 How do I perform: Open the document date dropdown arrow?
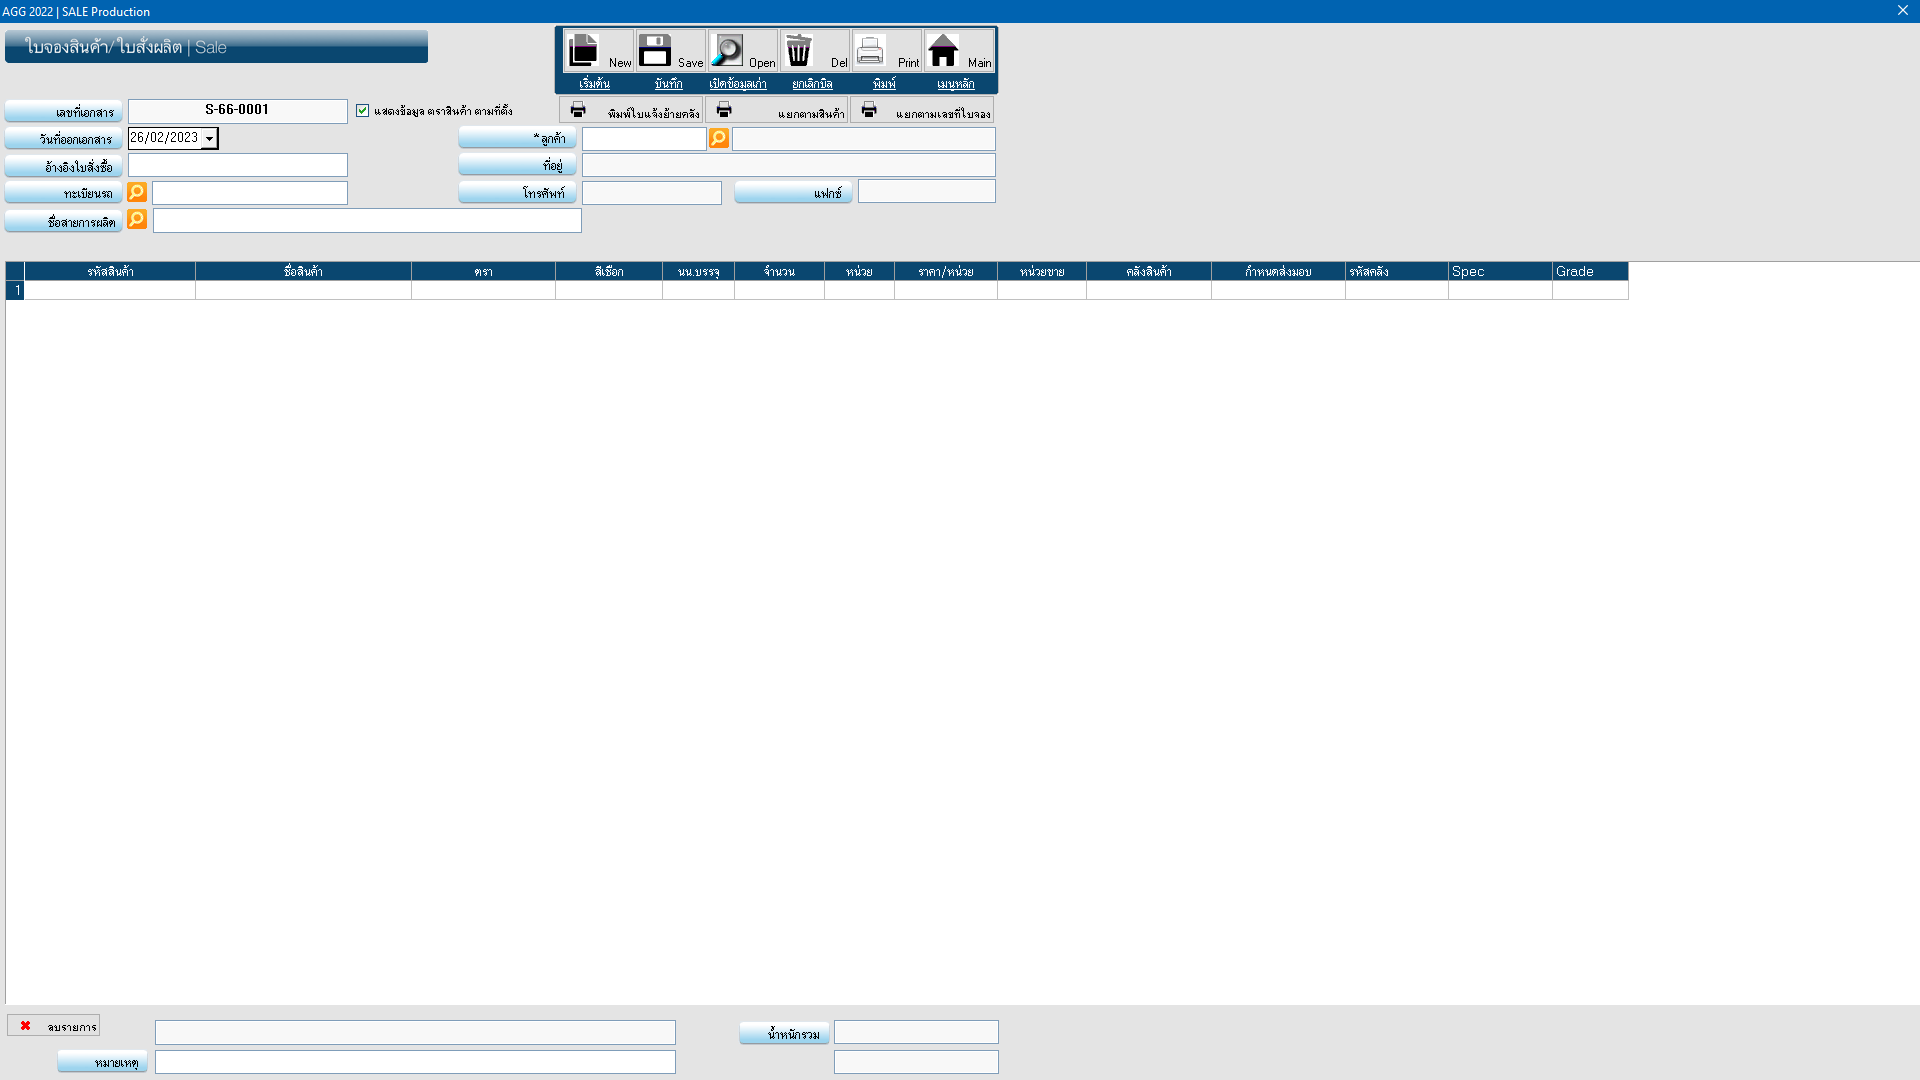(x=209, y=139)
